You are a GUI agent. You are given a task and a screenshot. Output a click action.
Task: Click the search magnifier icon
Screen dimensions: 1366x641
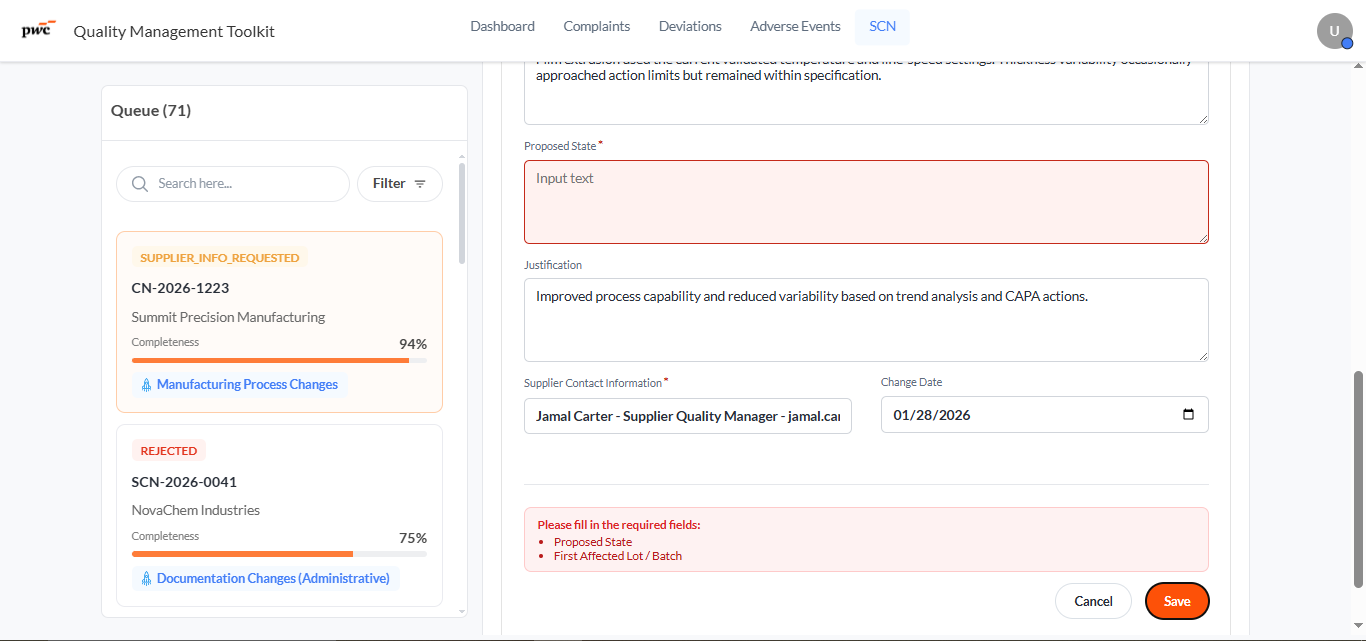click(x=140, y=184)
